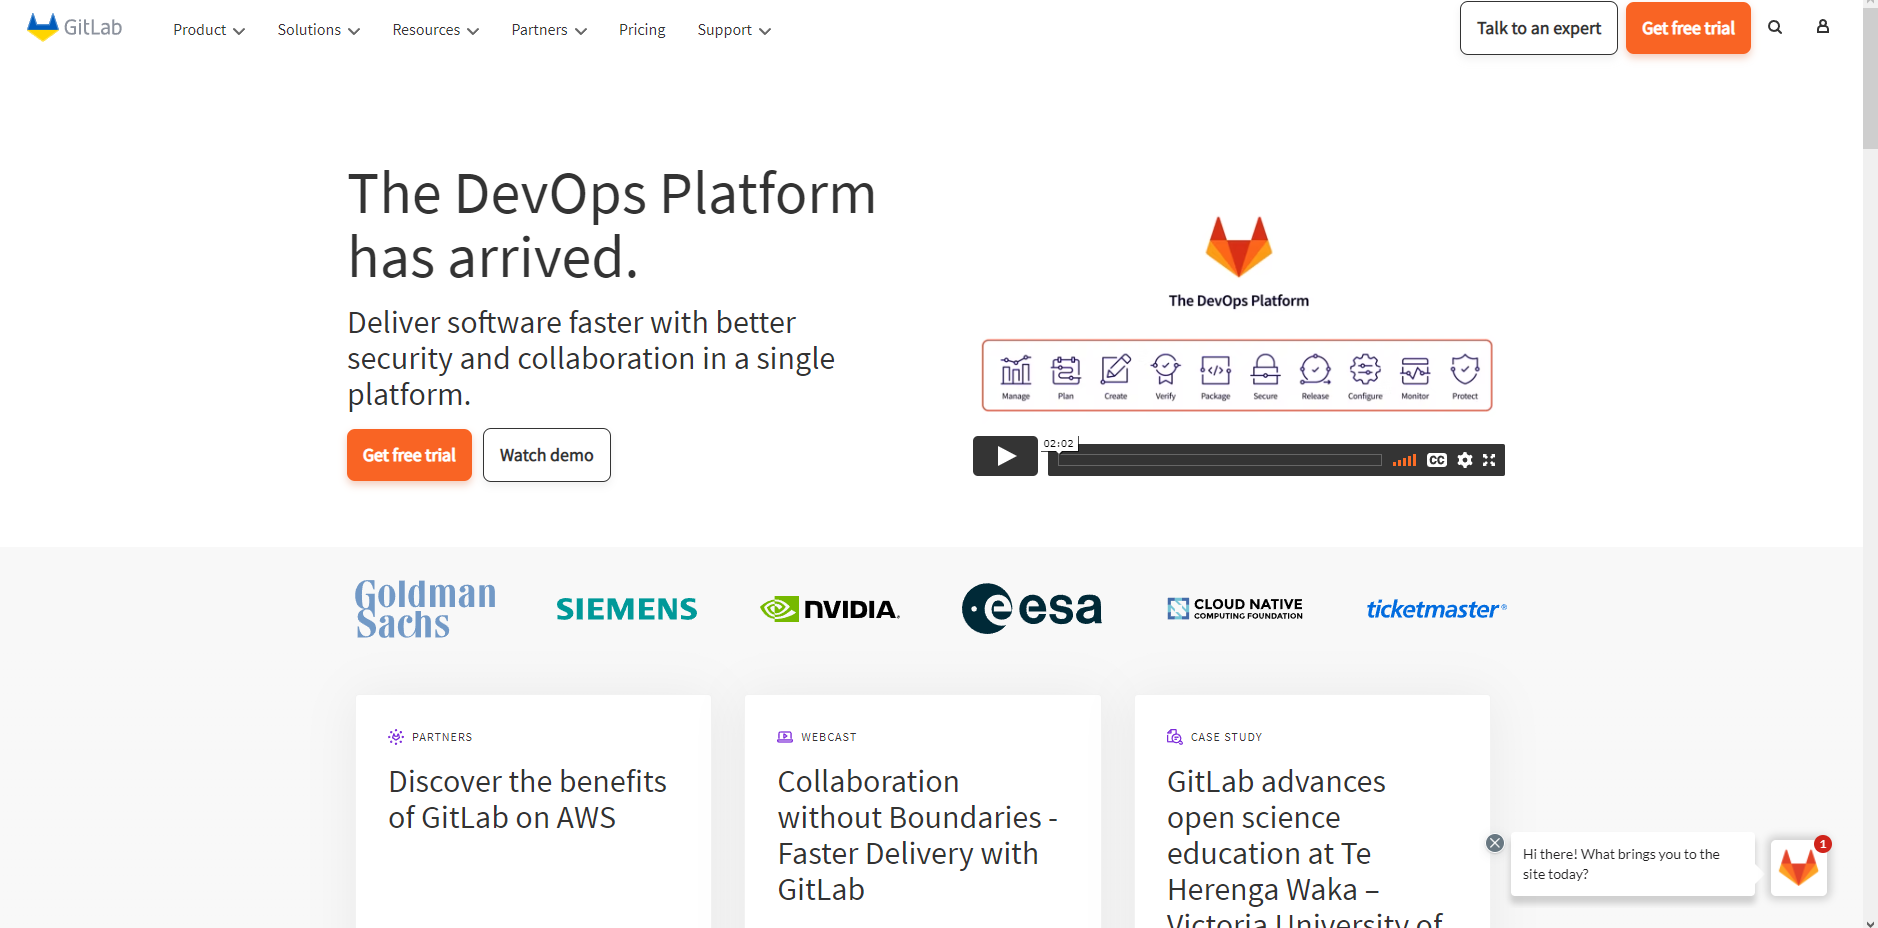The width and height of the screenshot is (1878, 928).
Task: Seek along the video progress bar
Action: pos(1219,460)
